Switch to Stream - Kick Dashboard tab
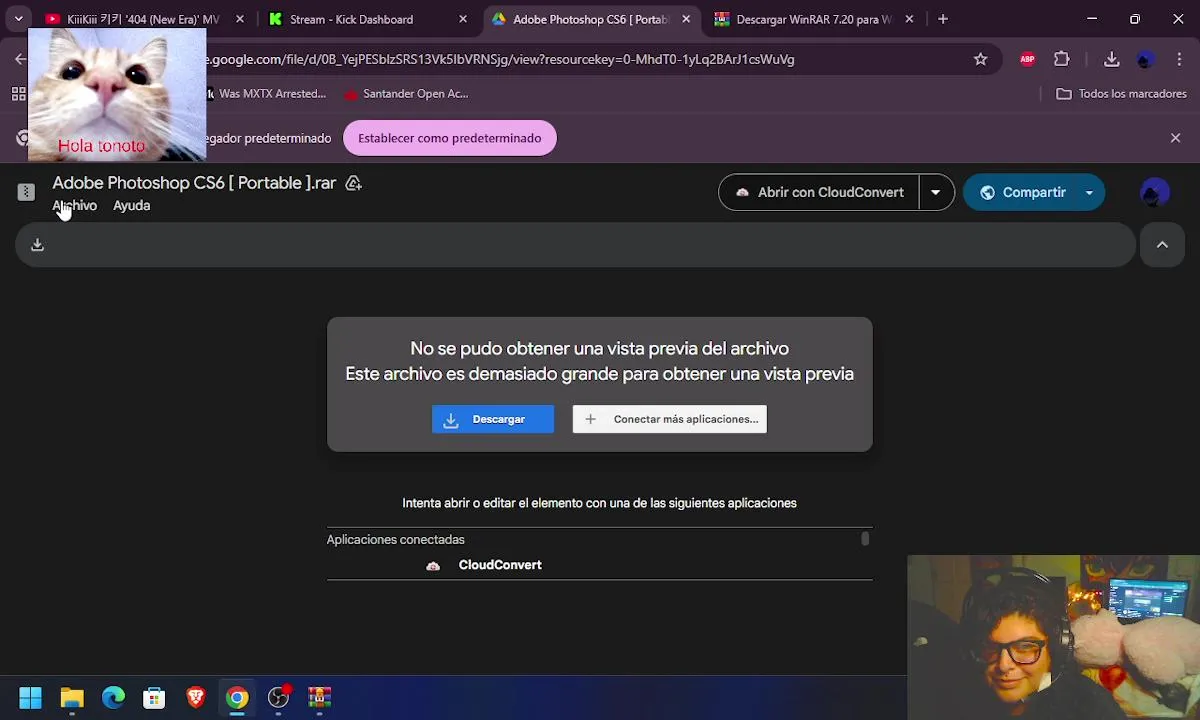Image resolution: width=1200 pixels, height=720 pixels. coord(351,19)
